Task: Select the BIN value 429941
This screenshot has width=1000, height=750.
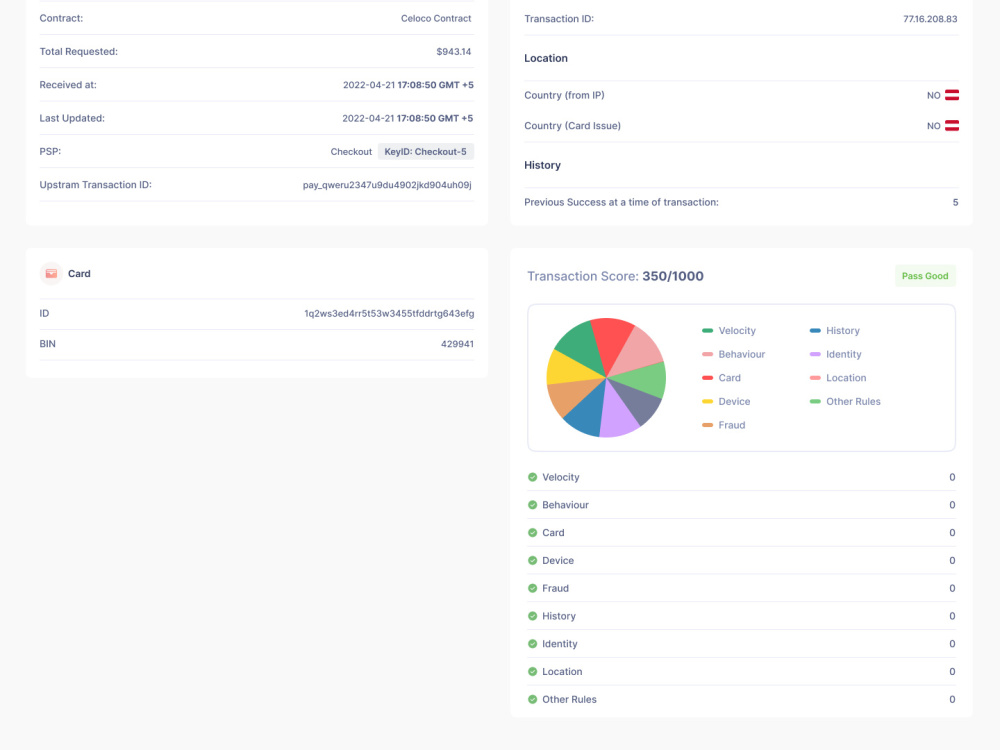Action: click(457, 344)
